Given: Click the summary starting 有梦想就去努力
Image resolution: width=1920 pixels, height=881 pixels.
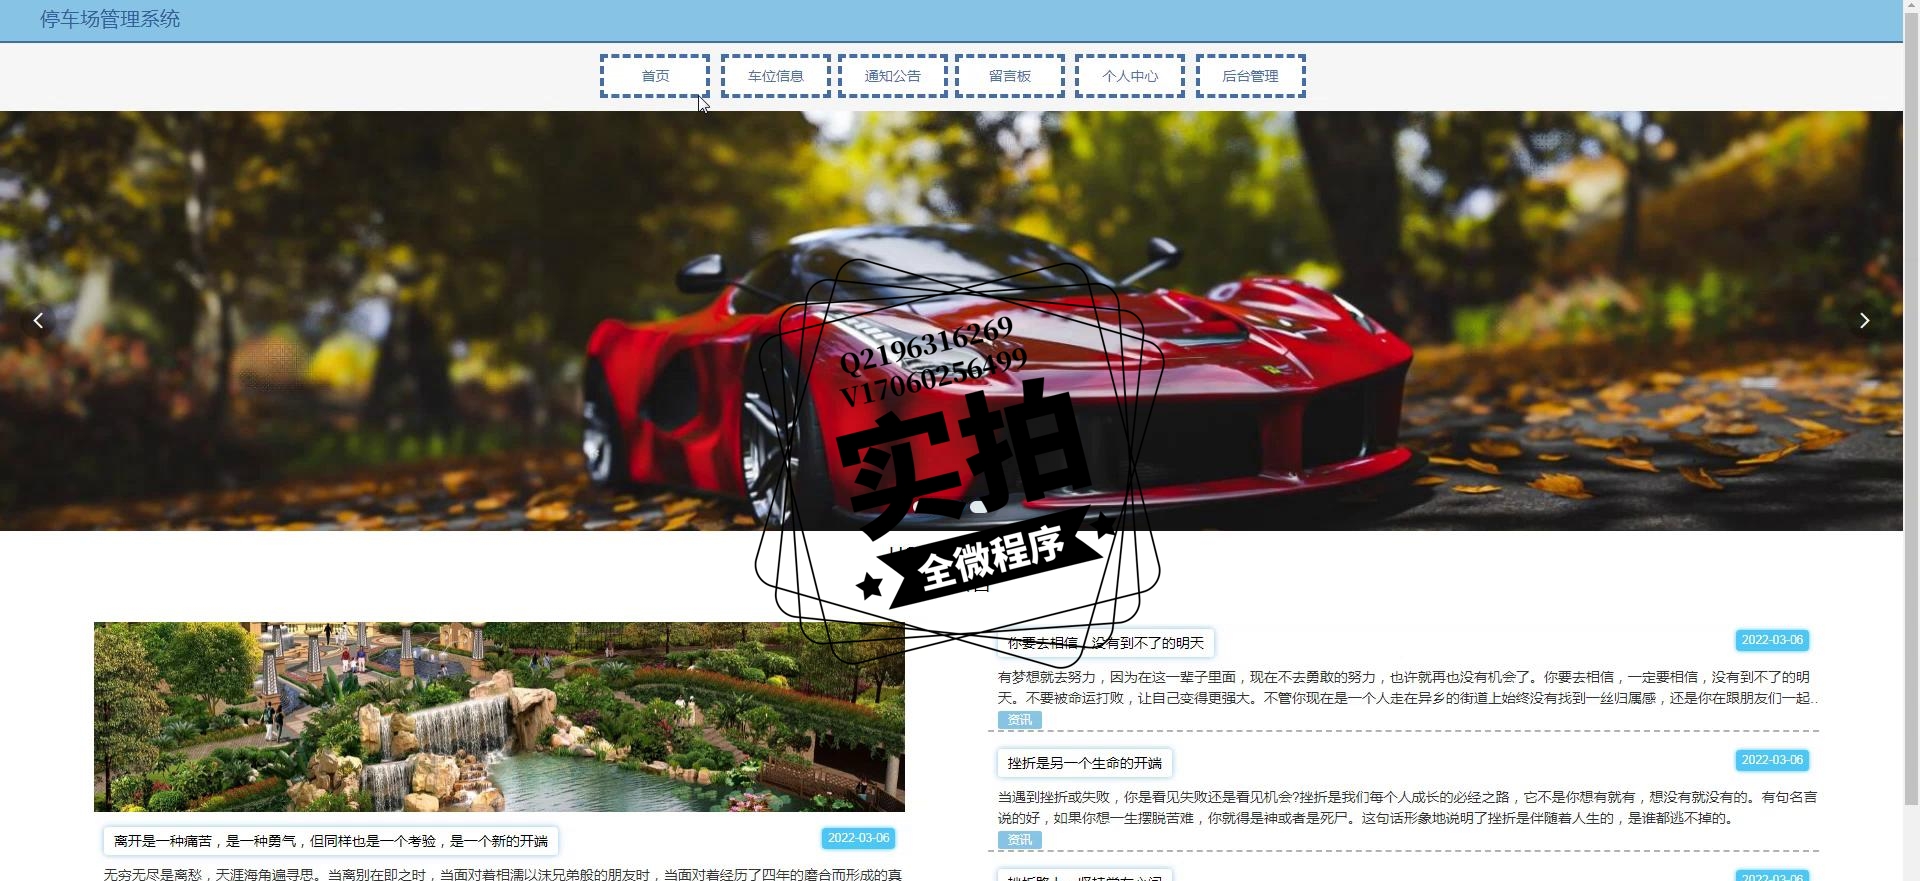Looking at the screenshot, I should coord(1407,688).
